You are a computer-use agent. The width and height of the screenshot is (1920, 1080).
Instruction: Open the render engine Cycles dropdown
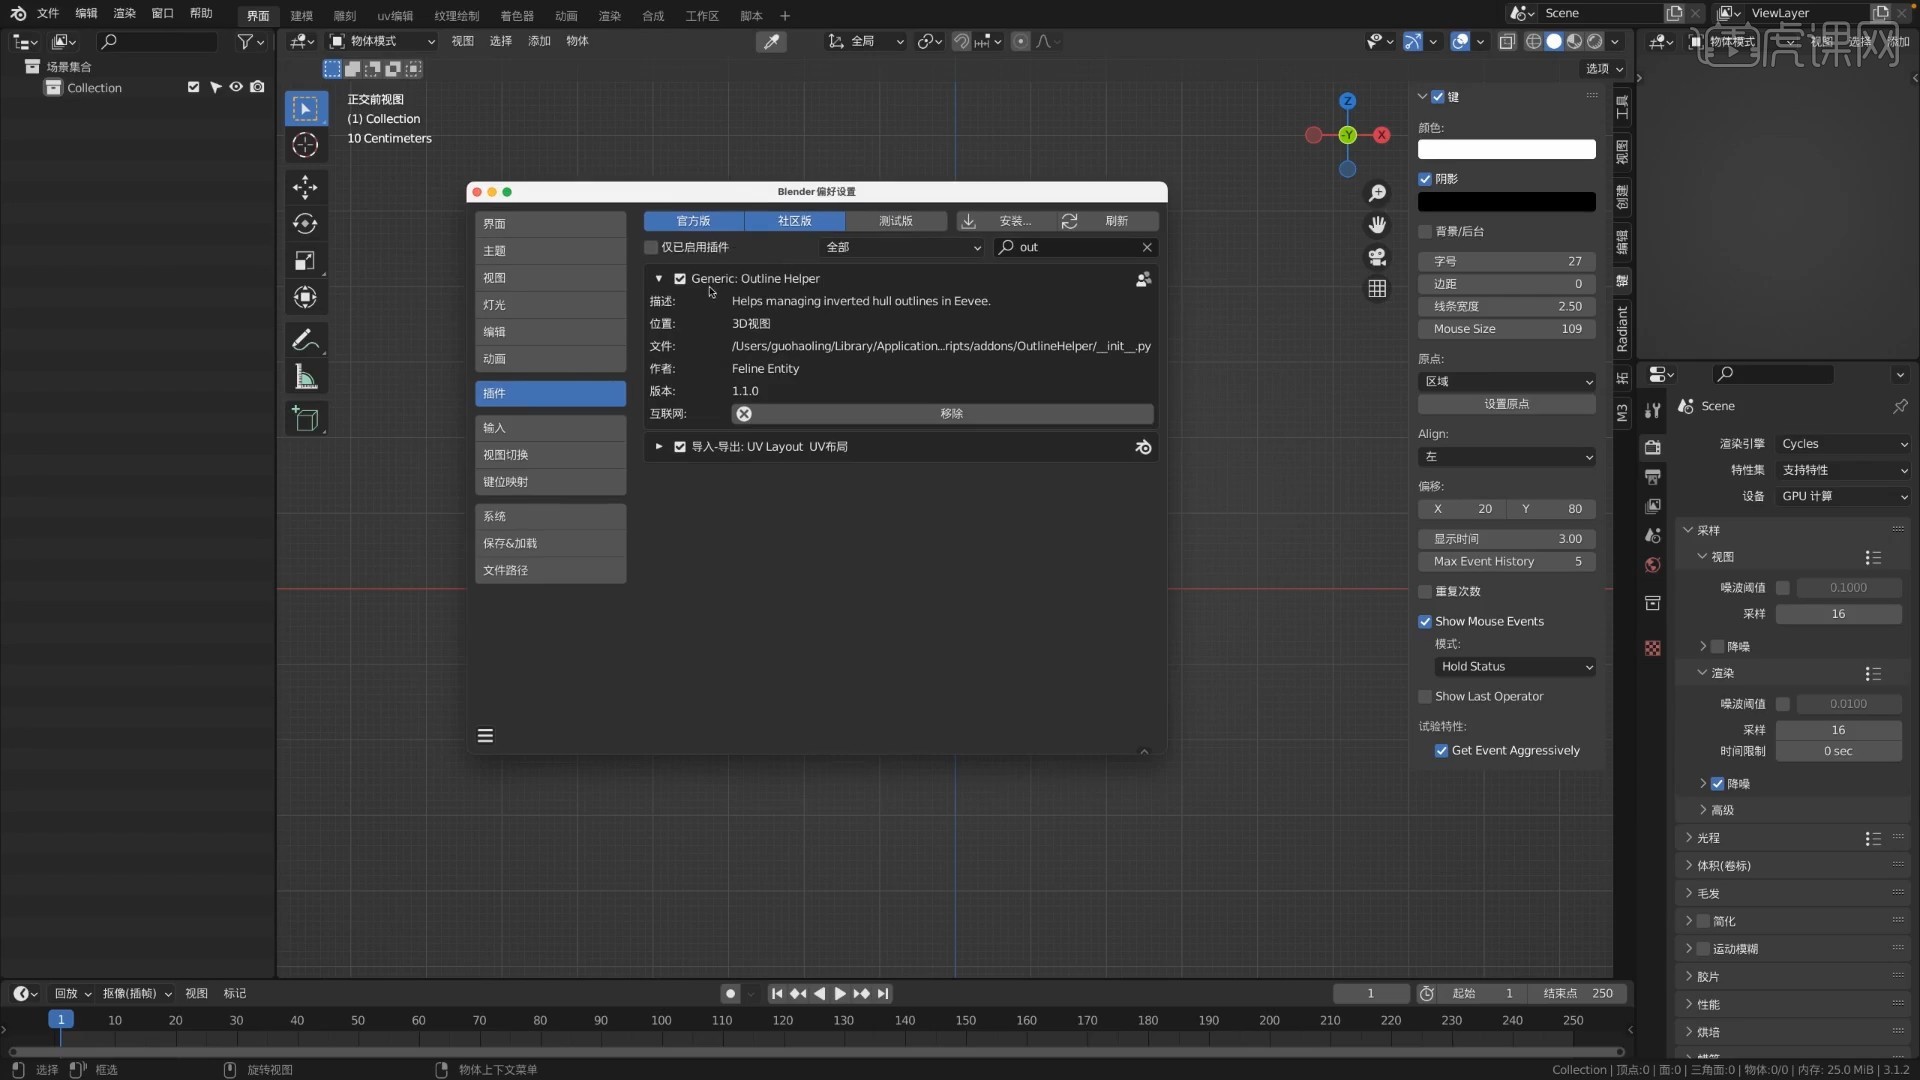1843,444
